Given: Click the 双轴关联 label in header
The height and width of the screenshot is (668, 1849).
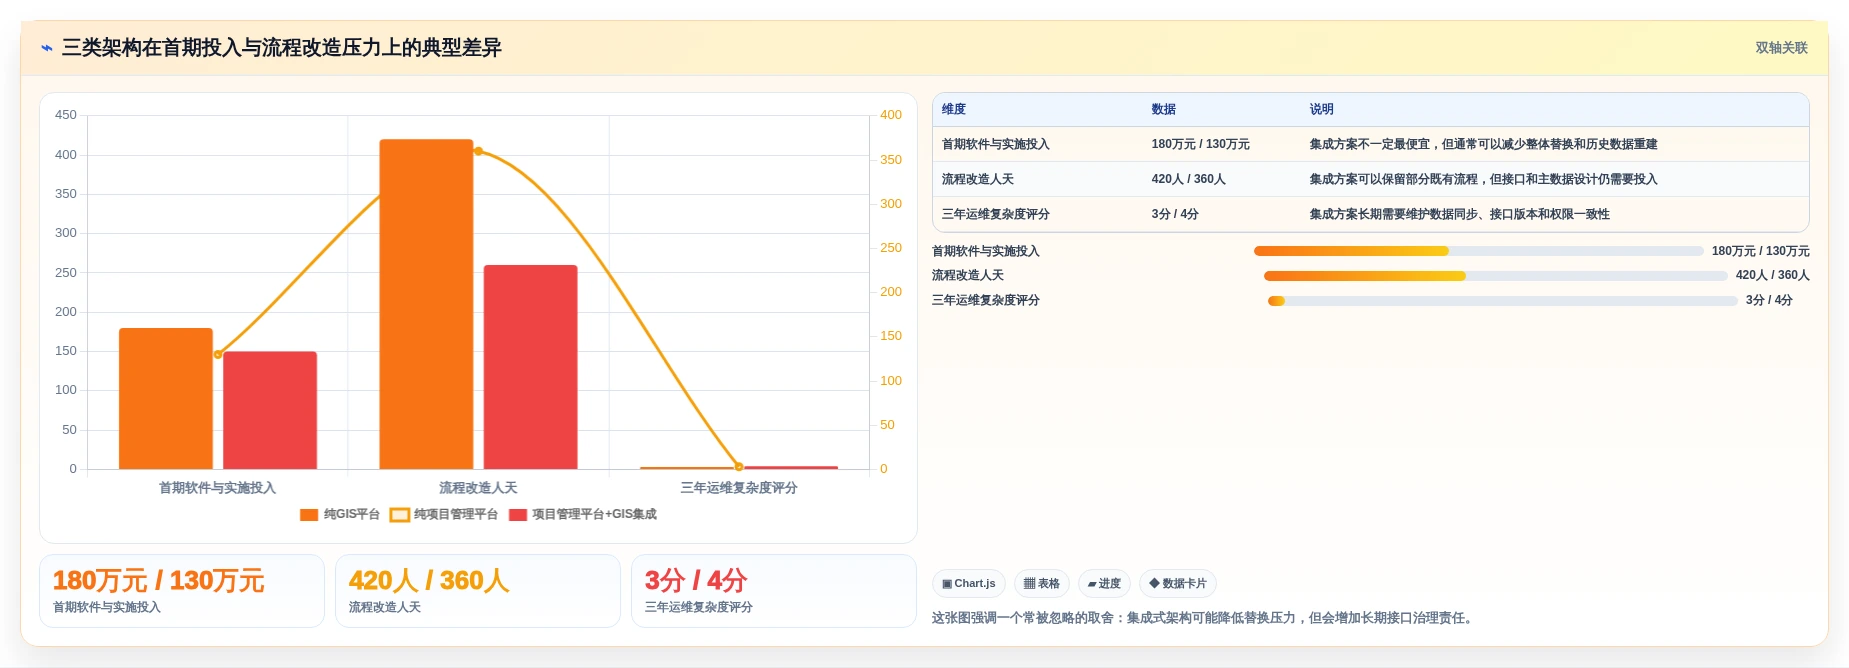Looking at the screenshot, I should 1781,48.
